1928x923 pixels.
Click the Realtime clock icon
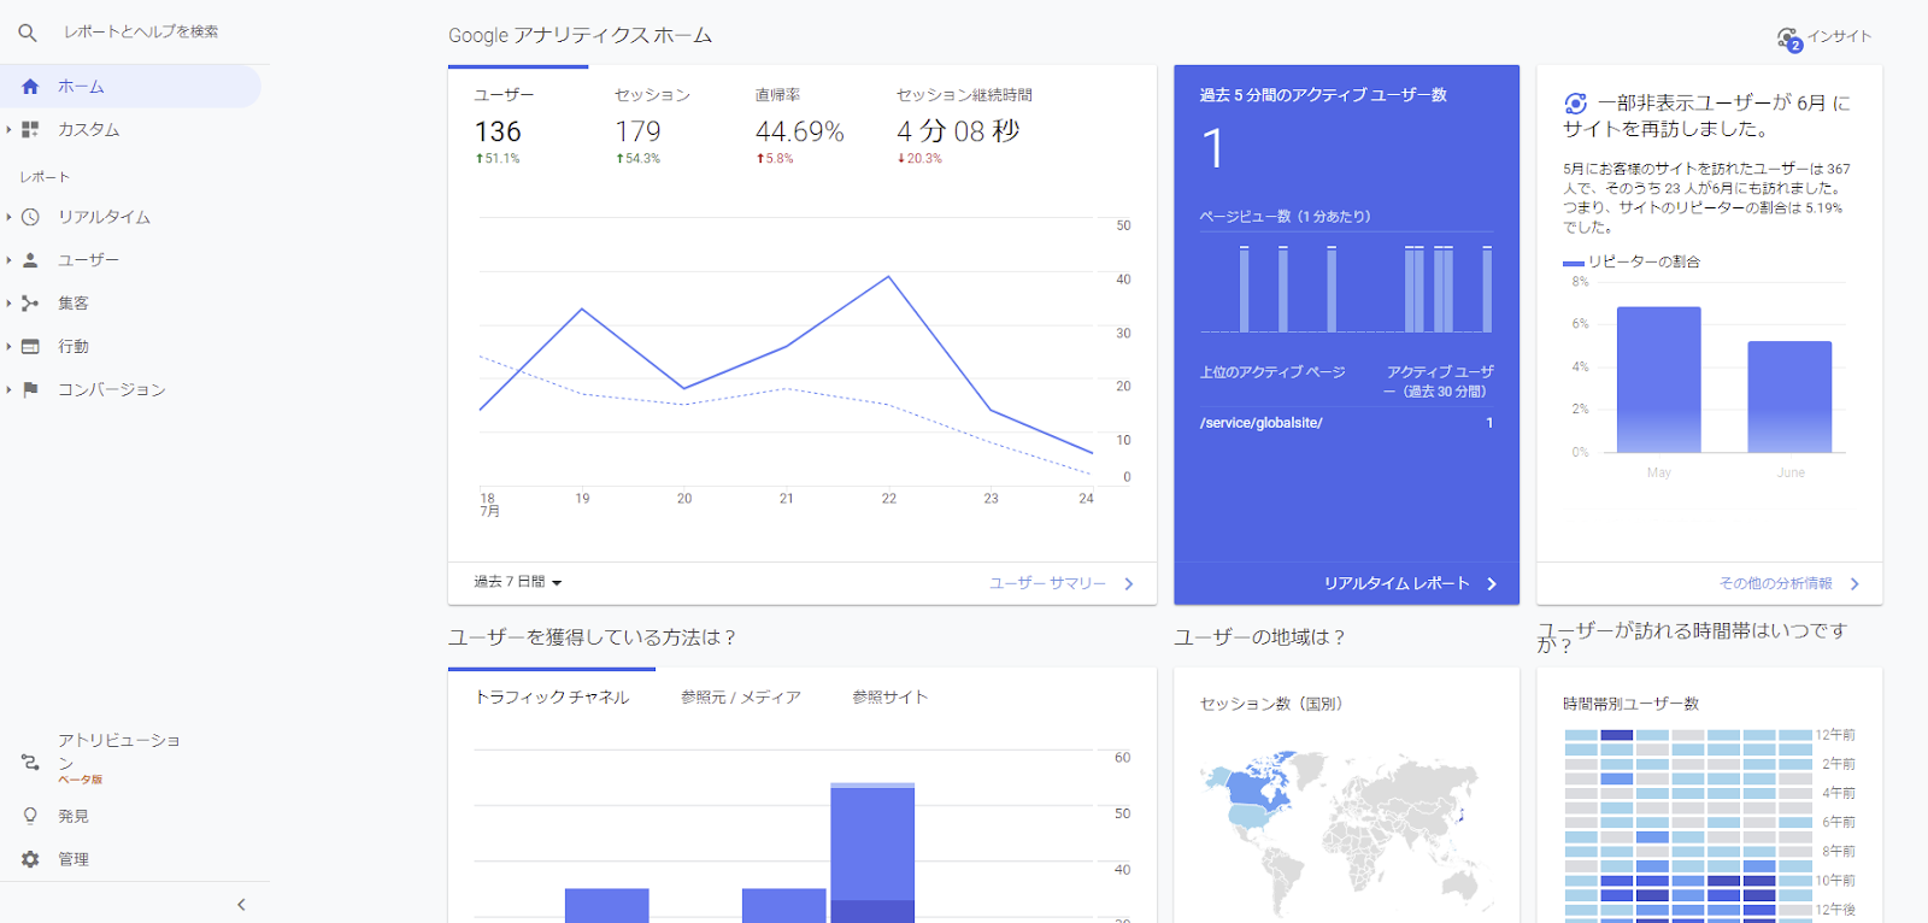(x=30, y=217)
